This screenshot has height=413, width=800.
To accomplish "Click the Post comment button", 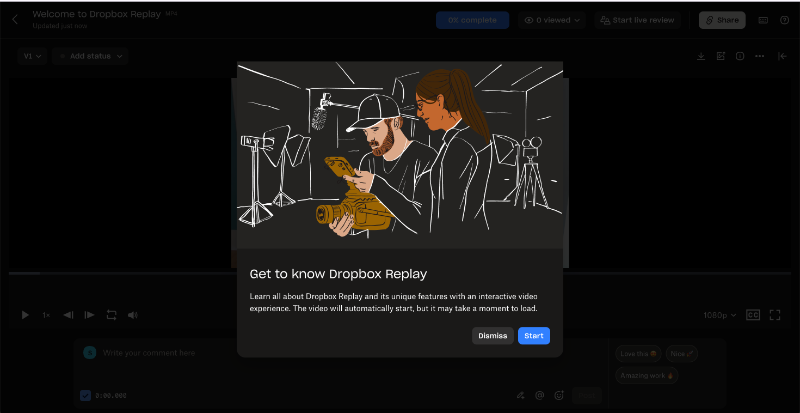I will tap(587, 395).
